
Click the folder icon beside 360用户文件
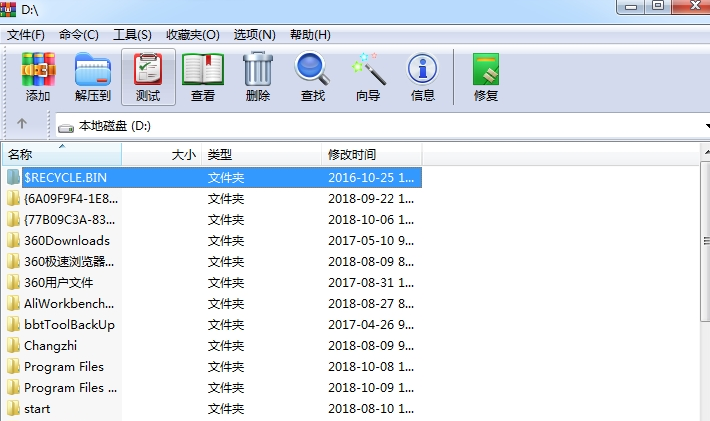pyautogui.click(x=14, y=282)
